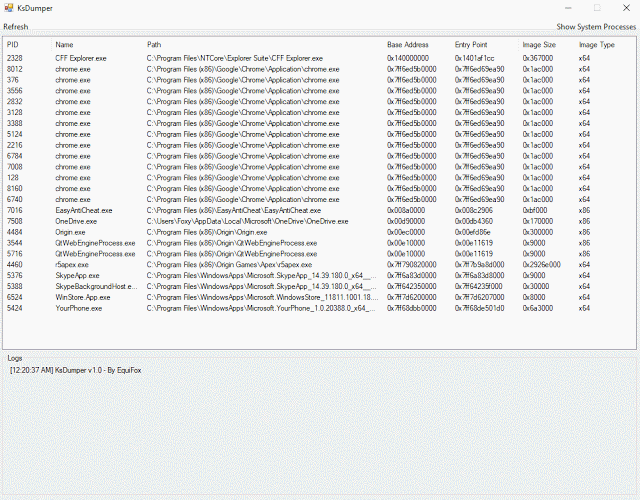
Task: Select chrome.exe row with PID 2216
Action: pos(319,145)
